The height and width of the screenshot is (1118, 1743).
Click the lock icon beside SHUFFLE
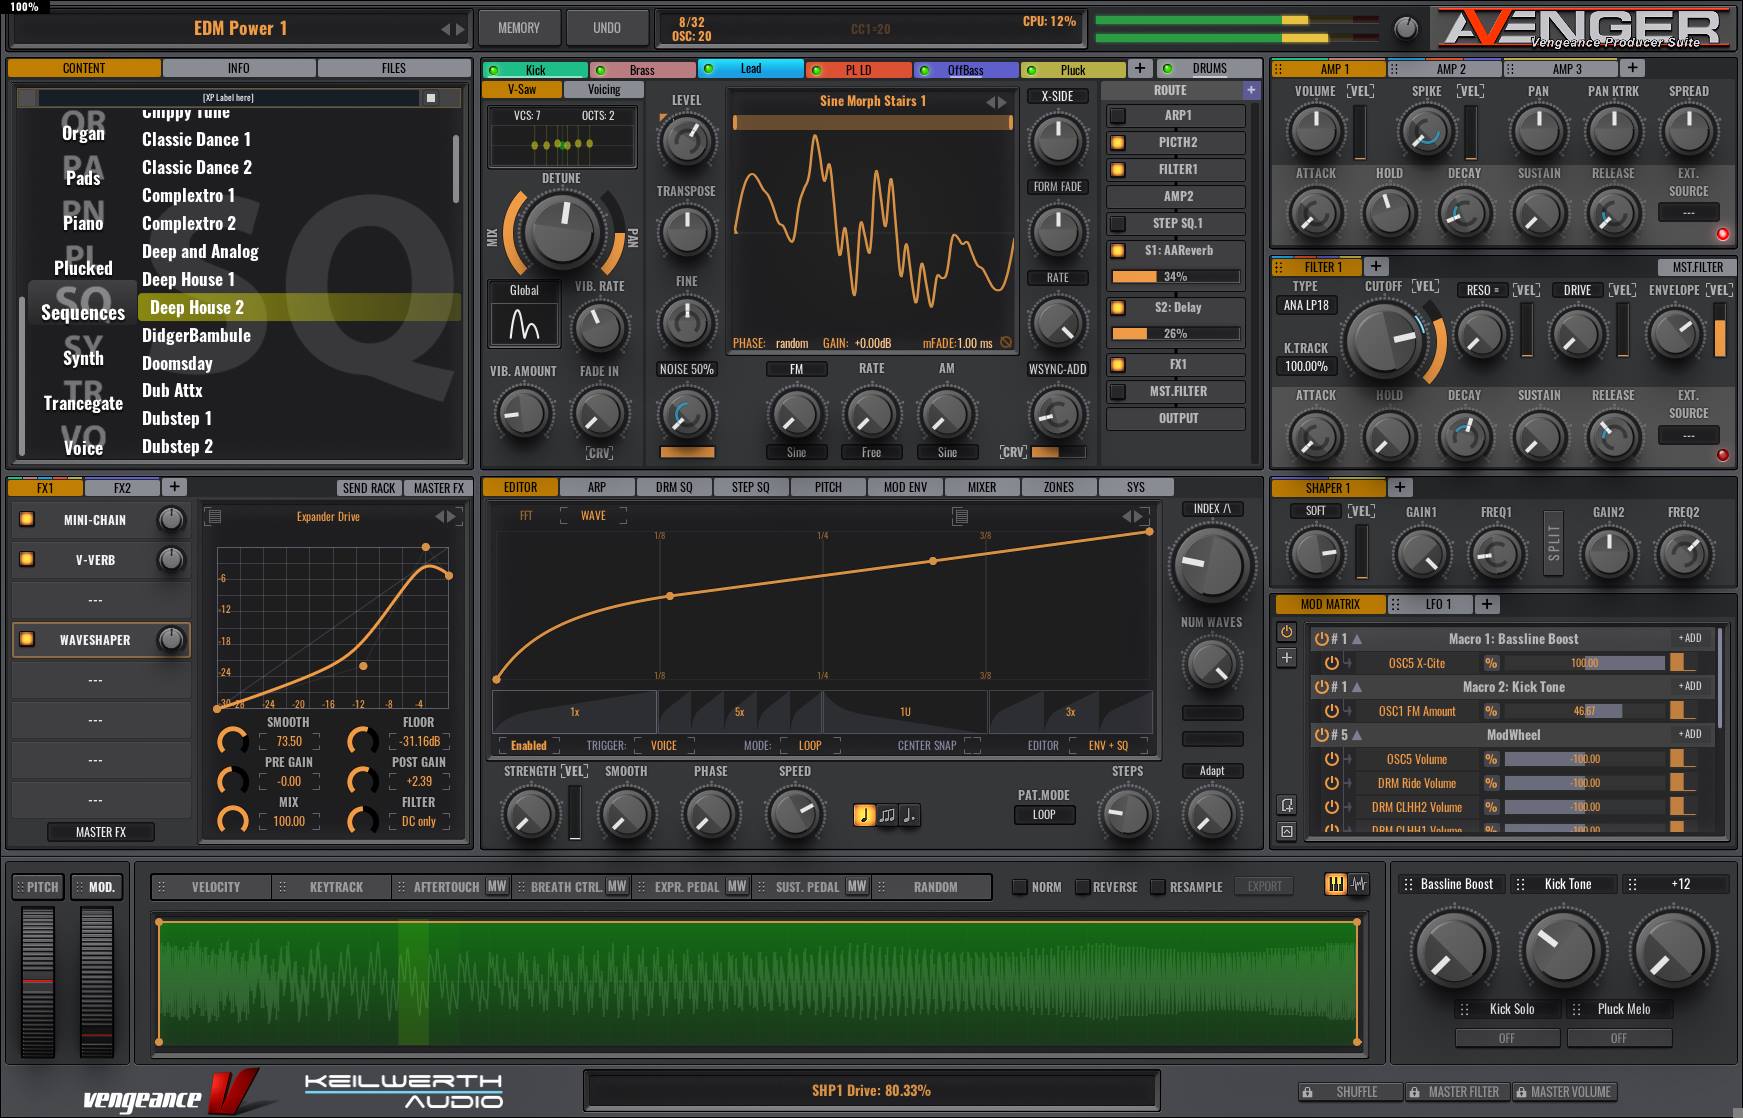[1306, 1092]
